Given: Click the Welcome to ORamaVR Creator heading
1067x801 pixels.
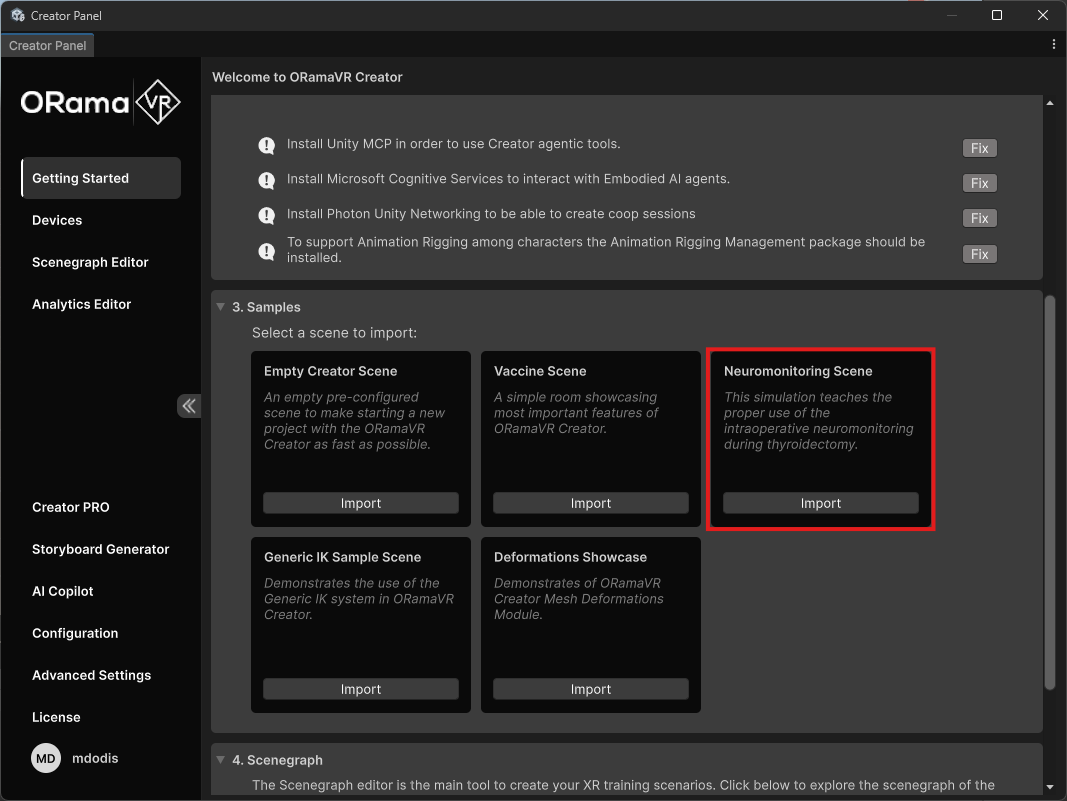Looking at the screenshot, I should tap(308, 77).
